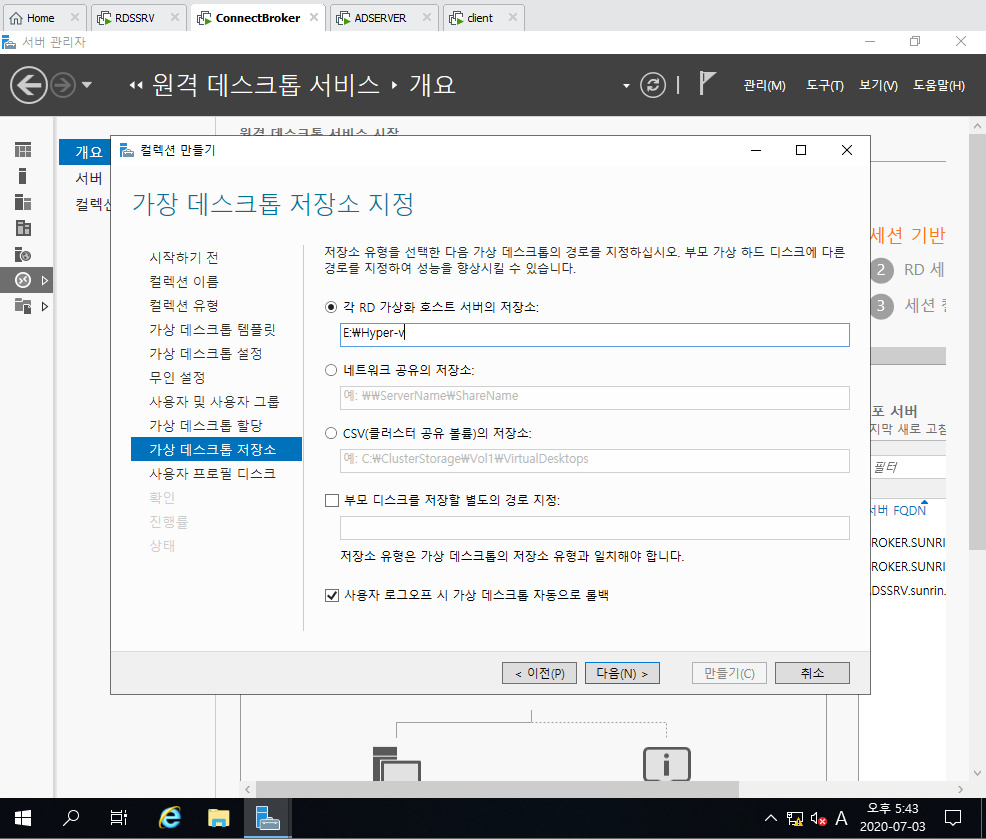
Task: Open the 도움말(H) menu
Action: [x=938, y=86]
